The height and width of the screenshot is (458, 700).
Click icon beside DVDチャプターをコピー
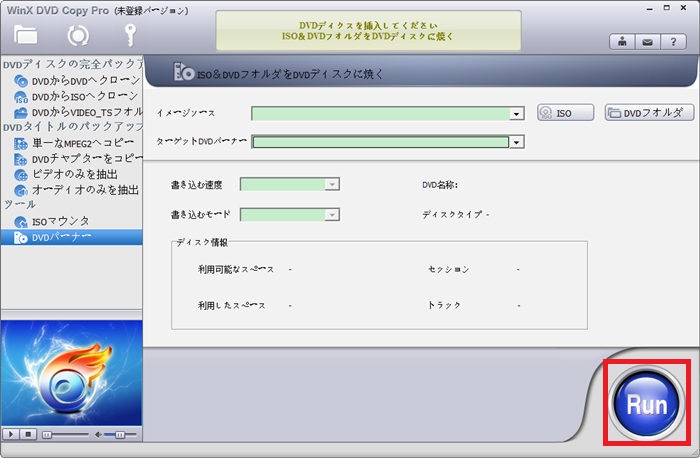pyautogui.click(x=21, y=159)
